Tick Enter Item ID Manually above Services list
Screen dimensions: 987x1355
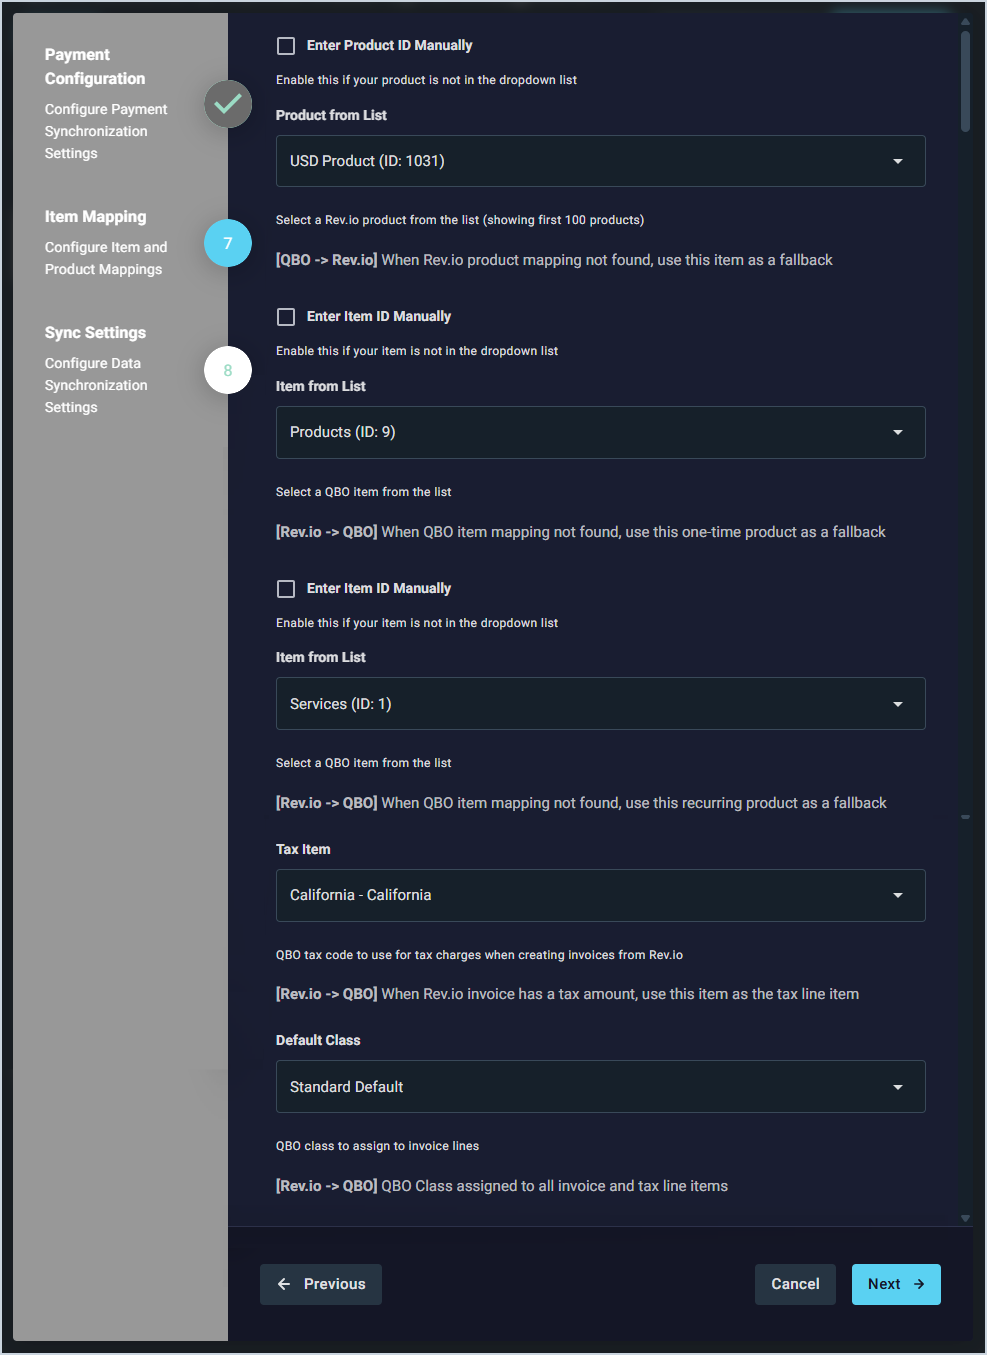[x=286, y=589]
